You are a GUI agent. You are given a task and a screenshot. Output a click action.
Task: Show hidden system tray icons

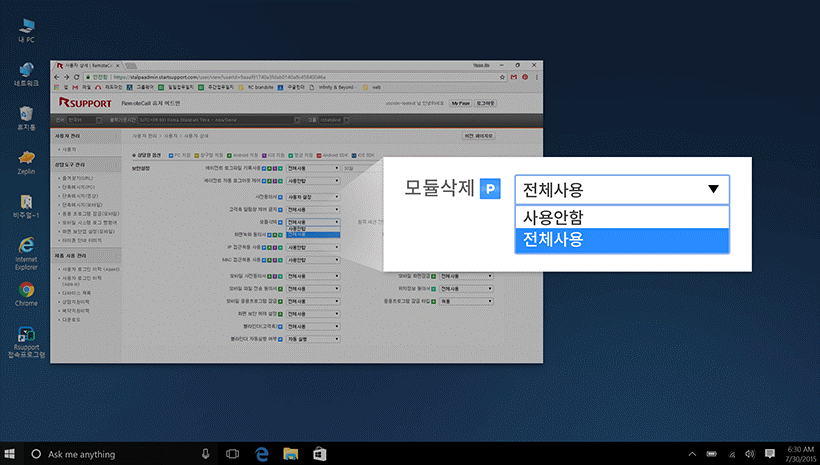pyautogui.click(x=692, y=454)
